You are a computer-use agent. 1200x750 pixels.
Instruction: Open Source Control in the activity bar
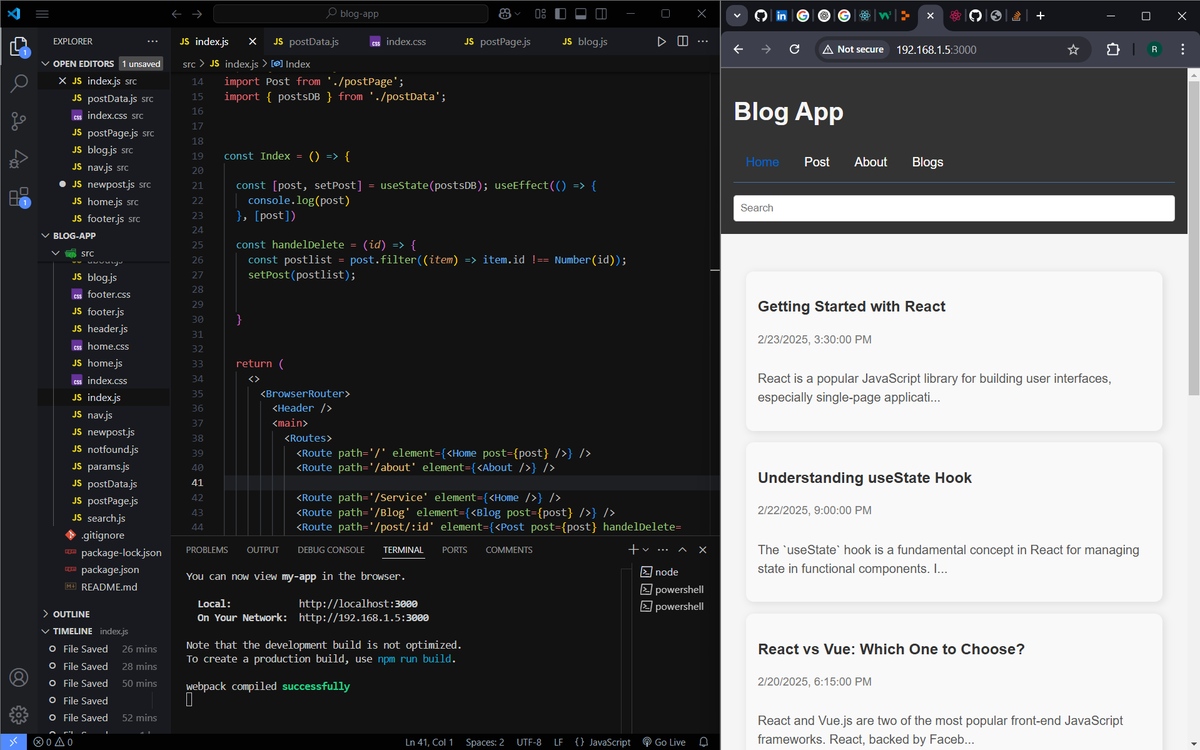(x=19, y=121)
